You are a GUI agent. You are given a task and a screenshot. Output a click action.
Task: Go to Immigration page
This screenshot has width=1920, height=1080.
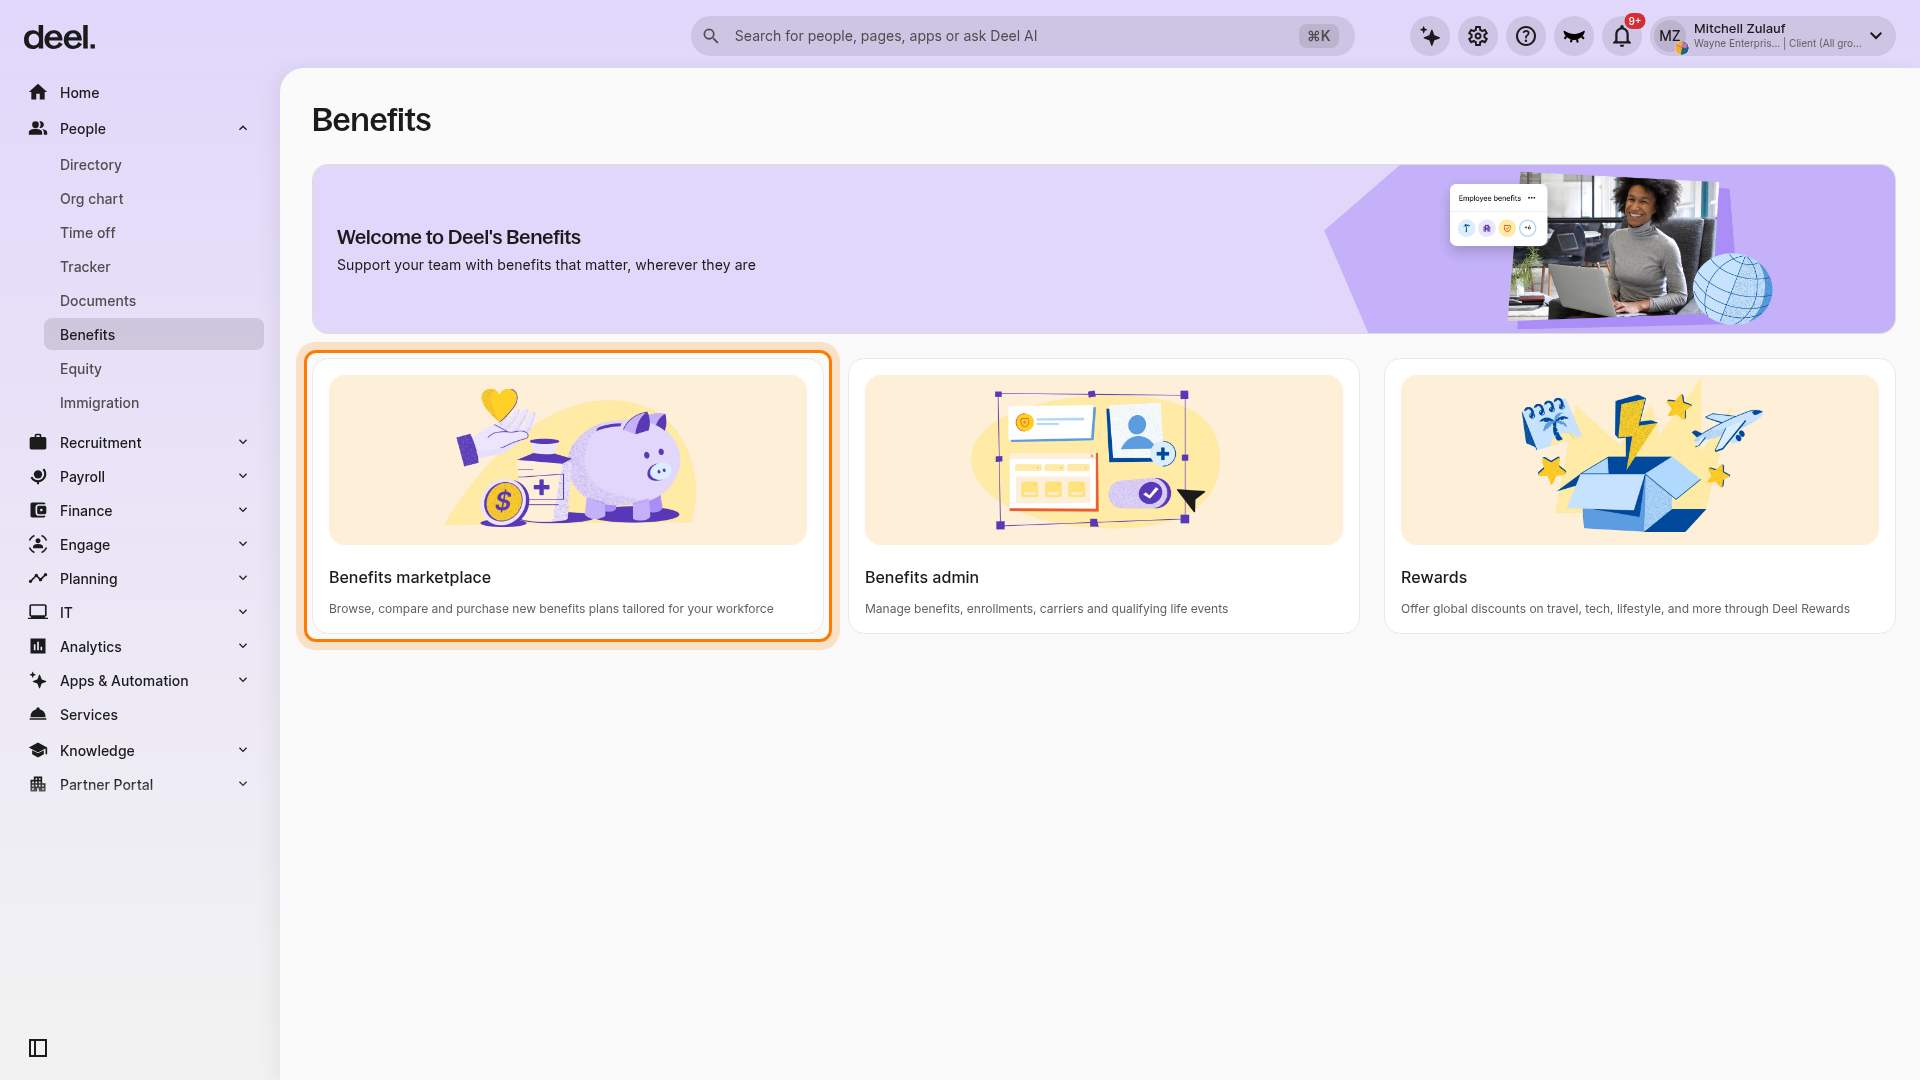coord(154,403)
